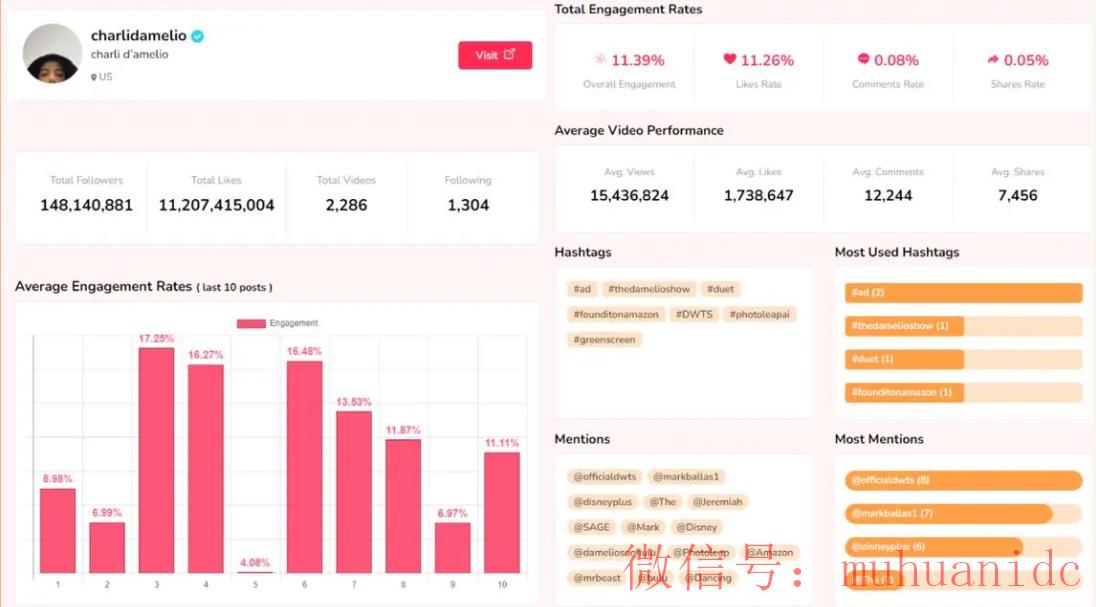Click the post 3 bar labeled 17.25%
The image size is (1096, 607).
pyautogui.click(x=157, y=460)
